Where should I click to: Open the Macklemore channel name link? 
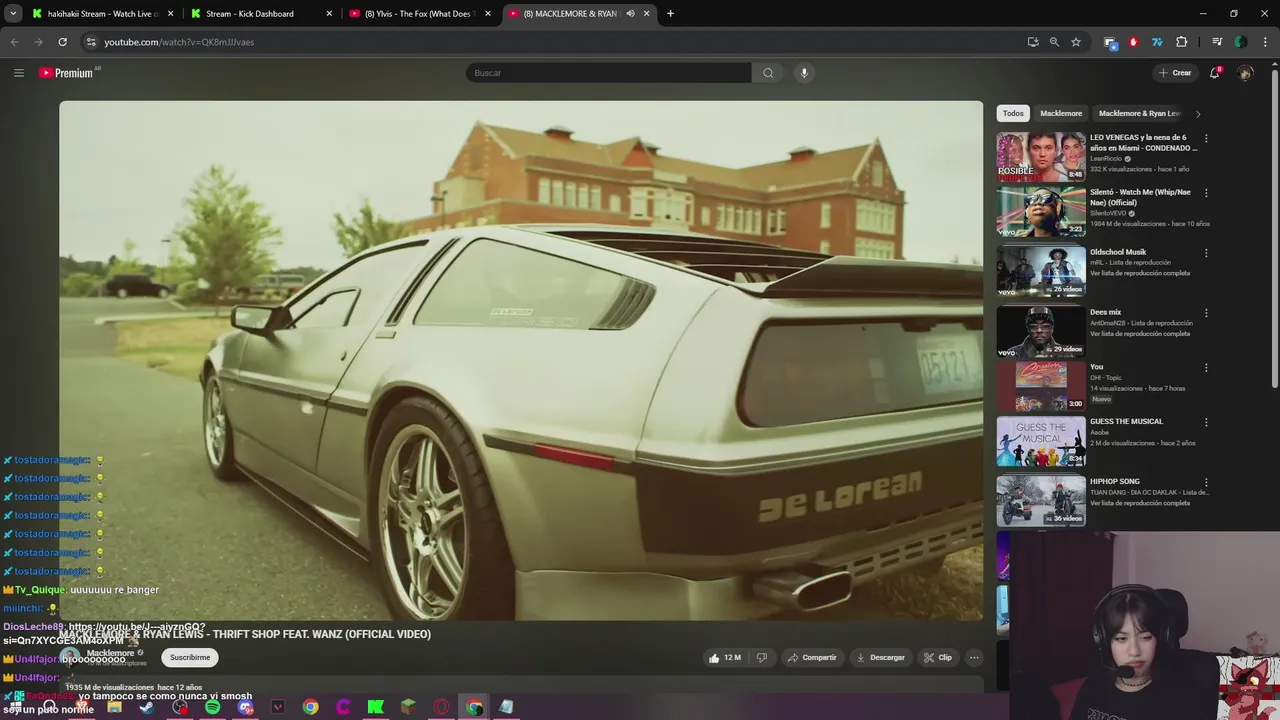coord(110,653)
